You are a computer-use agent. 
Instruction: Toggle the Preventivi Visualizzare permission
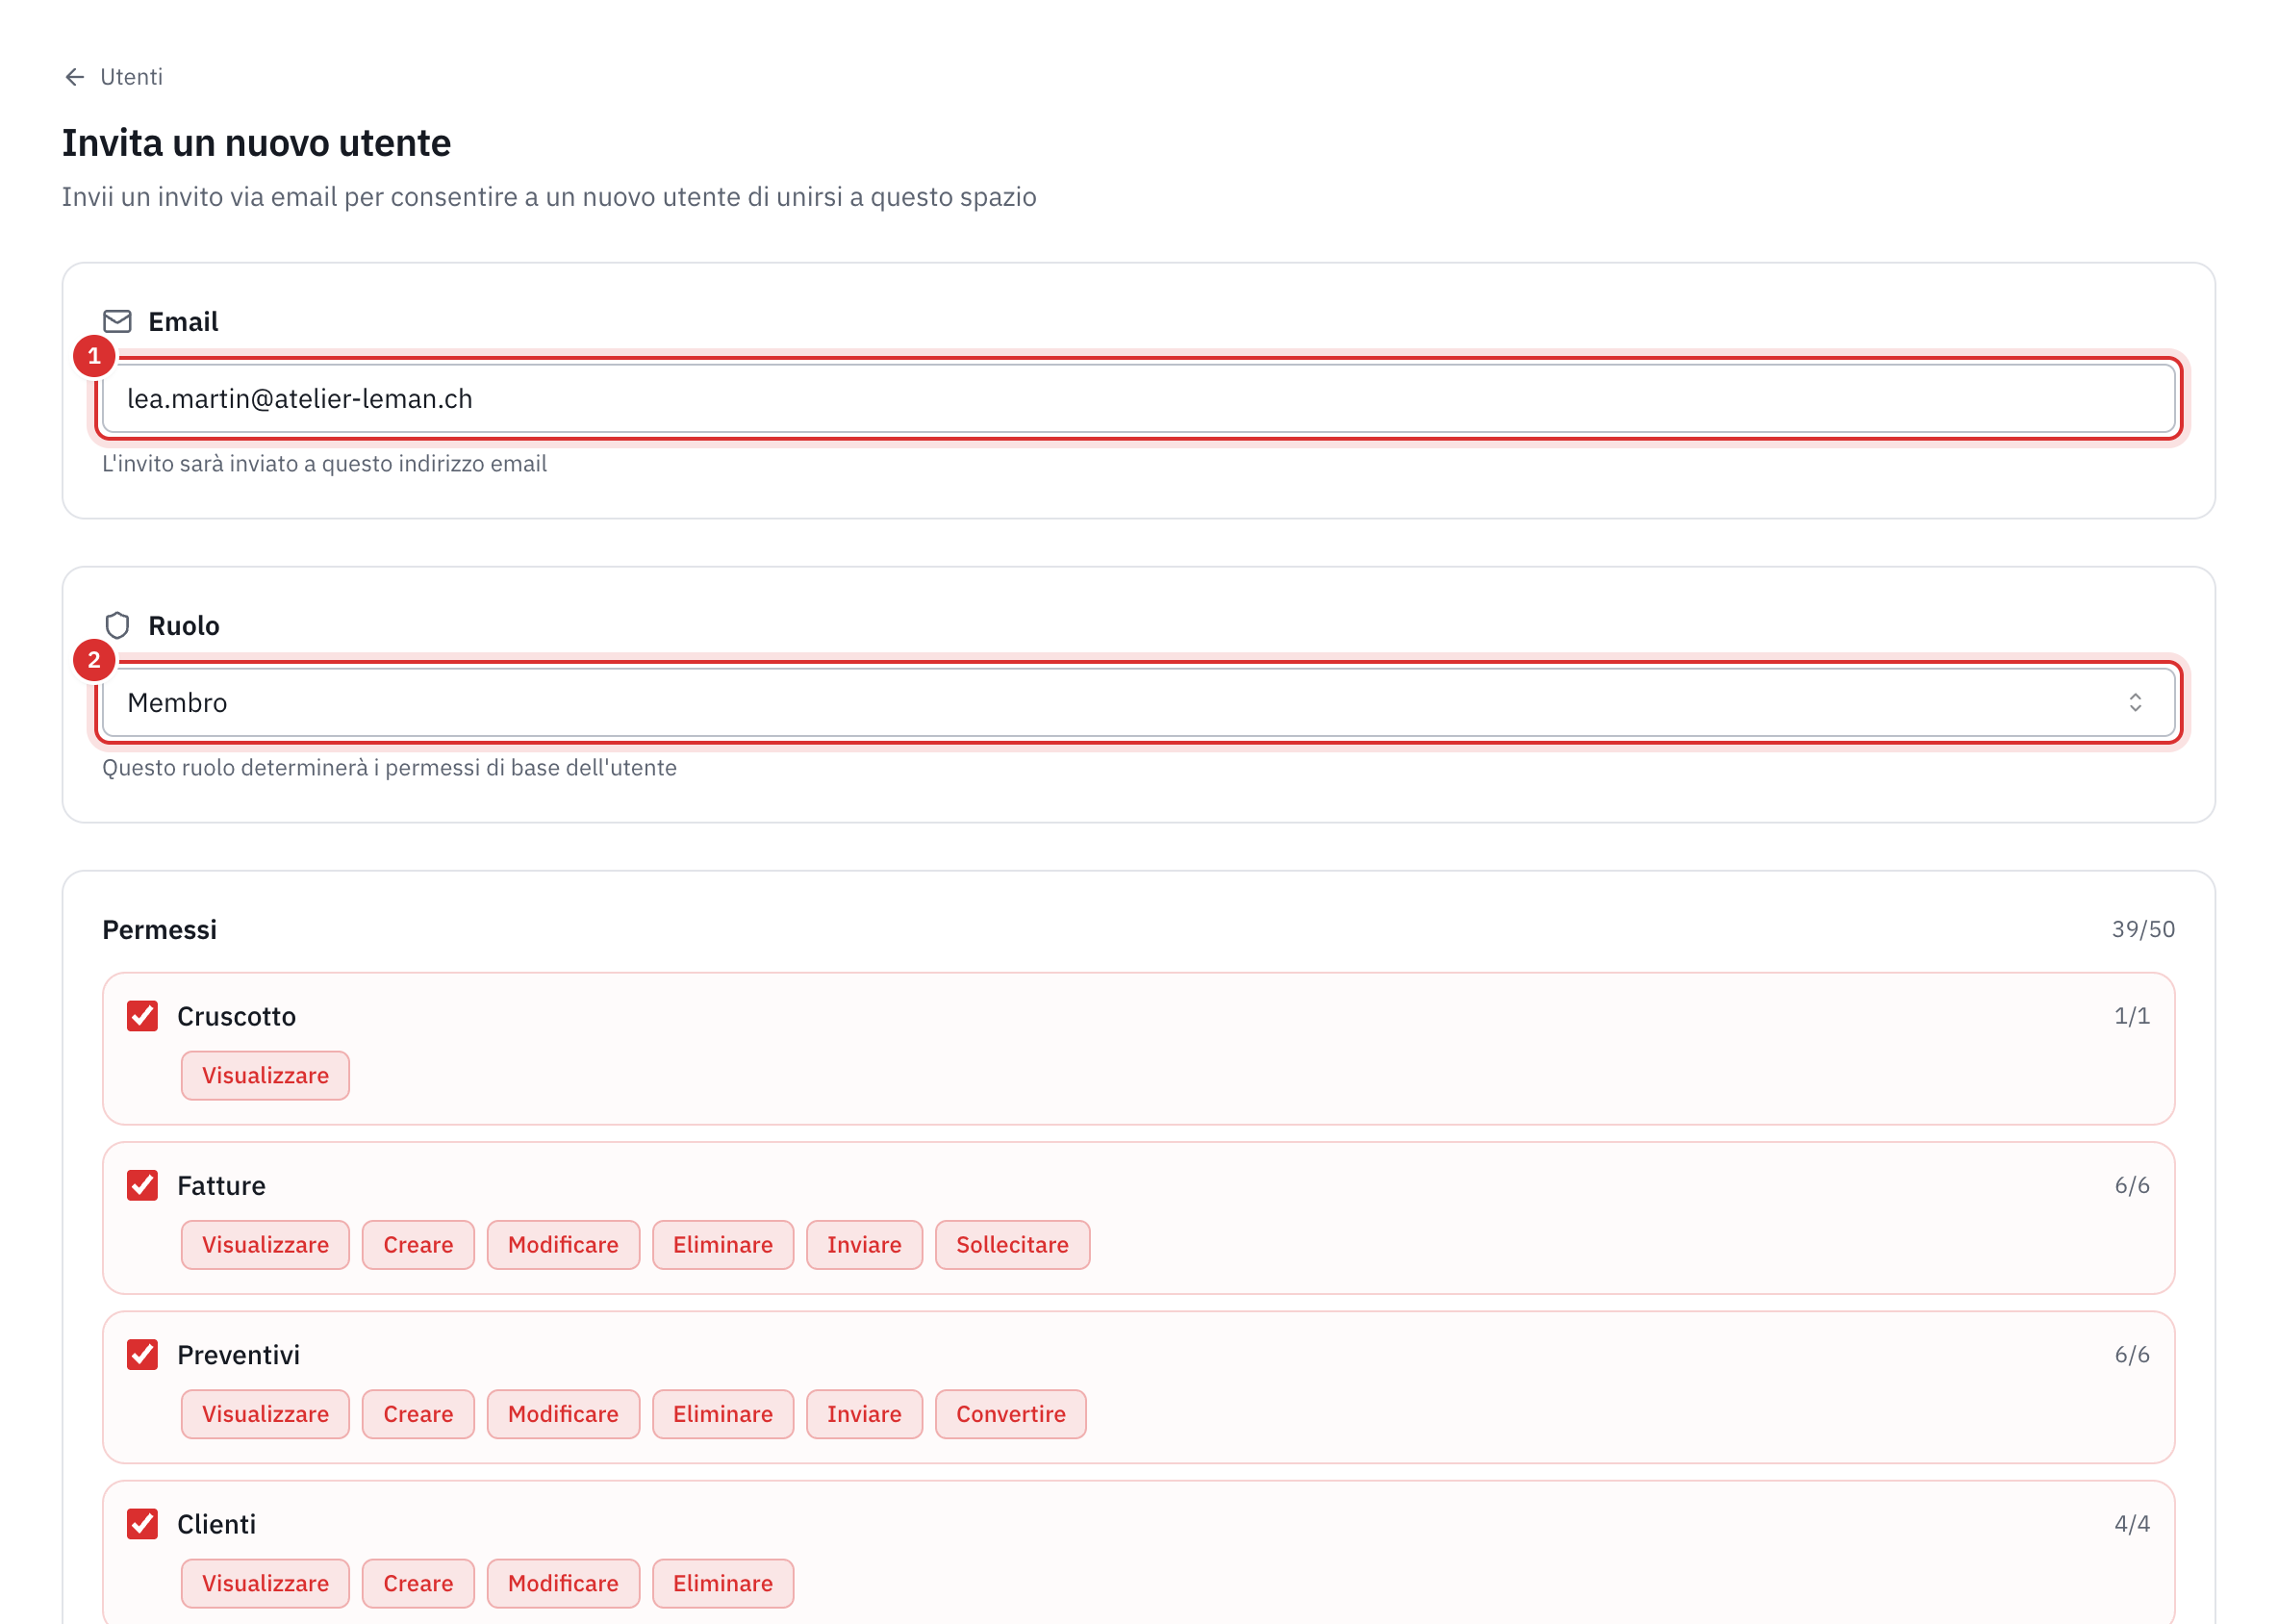coord(265,1414)
